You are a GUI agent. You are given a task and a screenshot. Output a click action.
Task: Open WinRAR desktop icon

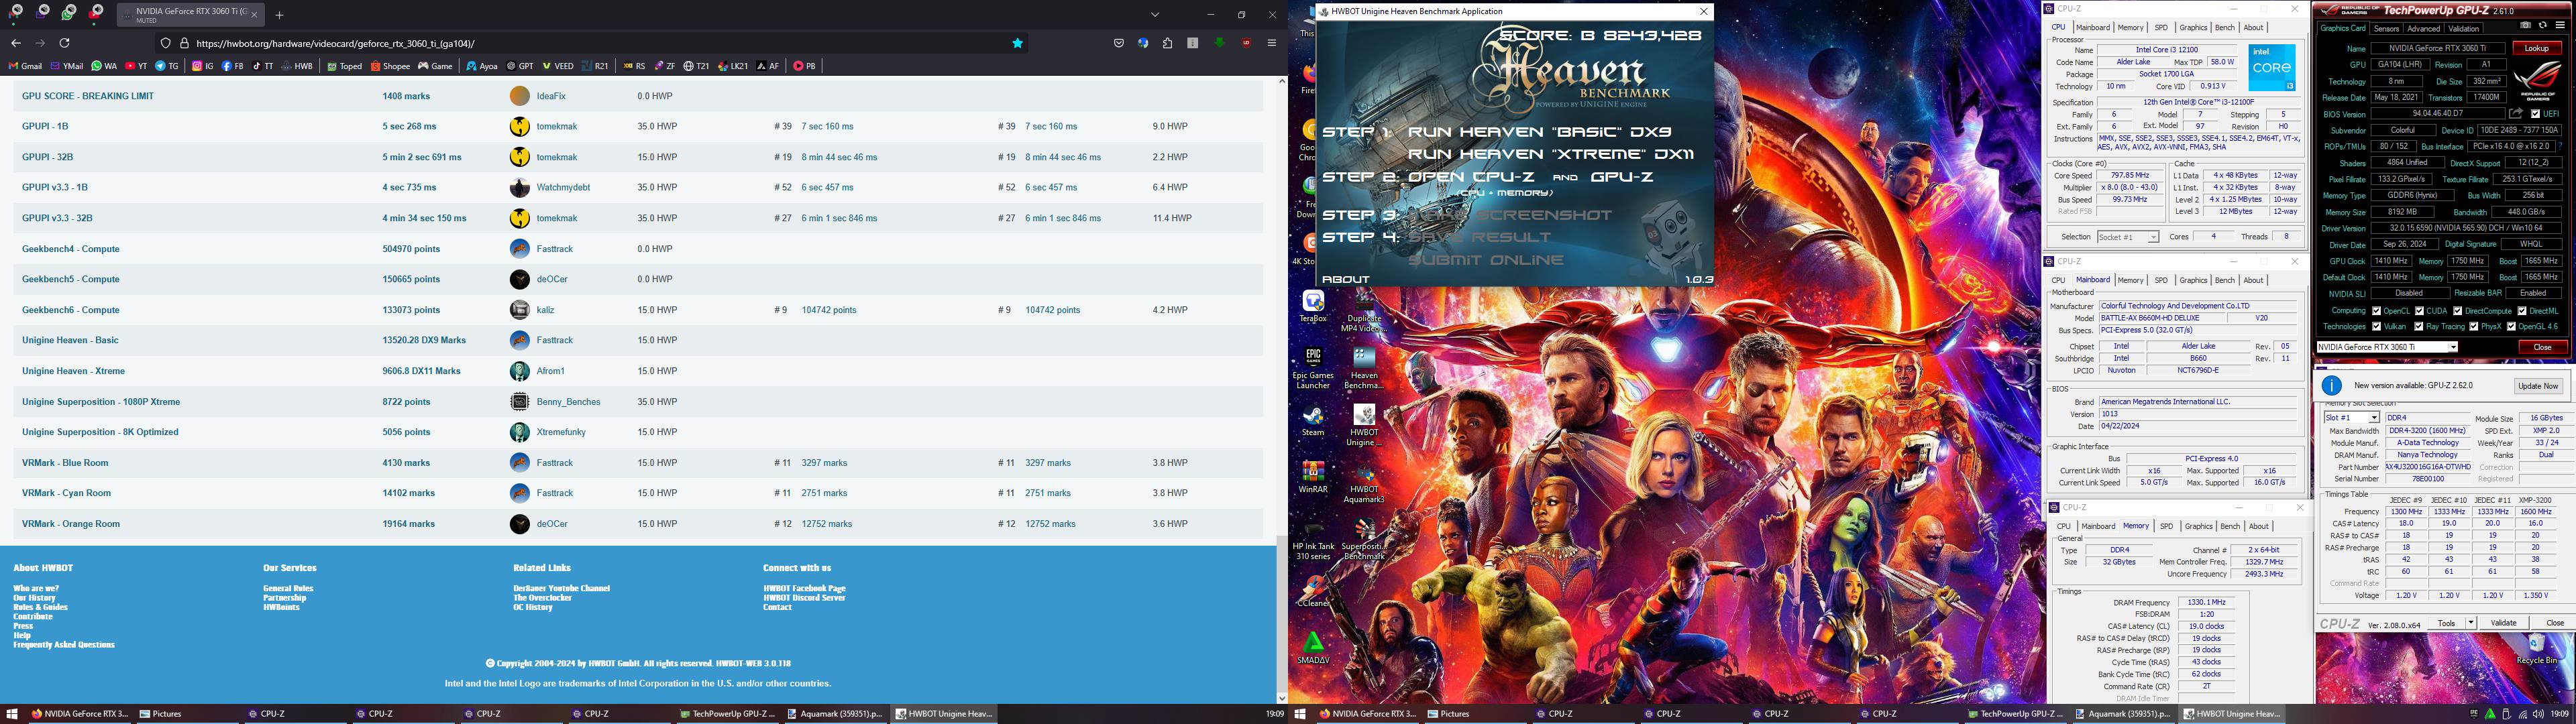tap(1313, 477)
